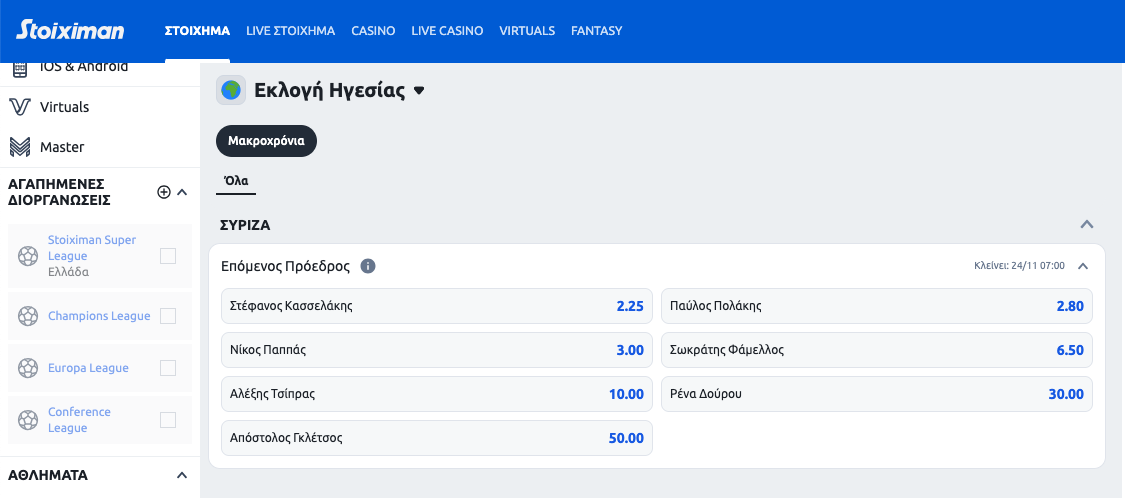Go to LIVE ΣΤΟΙΧΗΜΑ
This screenshot has height=498, width=1125.
pyautogui.click(x=291, y=31)
